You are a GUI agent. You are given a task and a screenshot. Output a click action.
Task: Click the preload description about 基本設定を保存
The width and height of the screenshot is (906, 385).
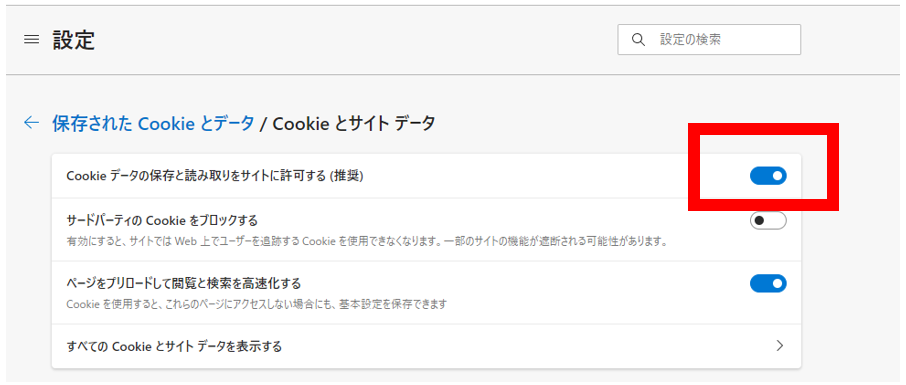coord(257,304)
